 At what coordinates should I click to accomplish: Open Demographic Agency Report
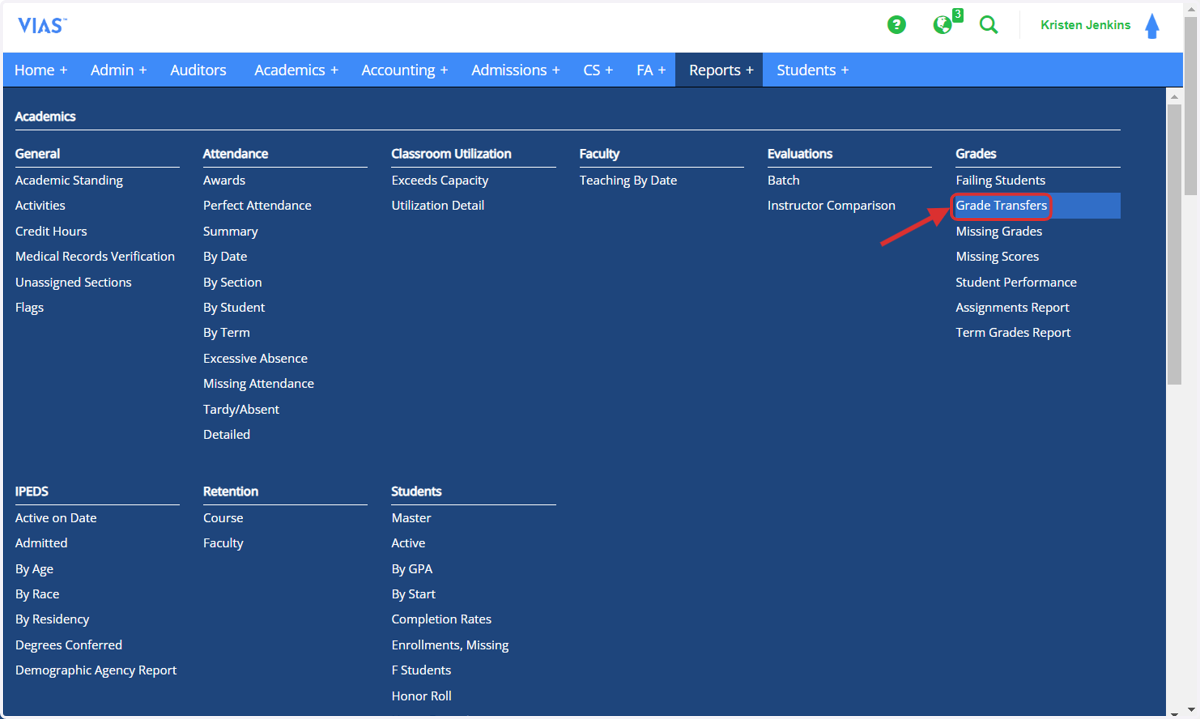click(x=96, y=670)
